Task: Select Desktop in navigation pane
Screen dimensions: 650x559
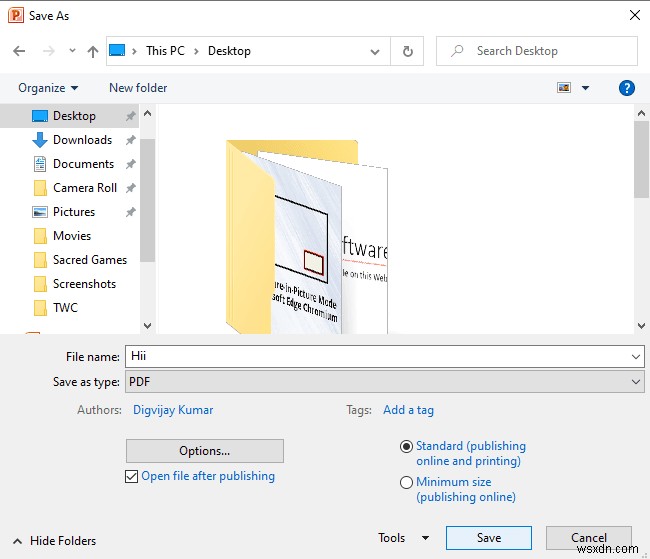Action: 70,116
